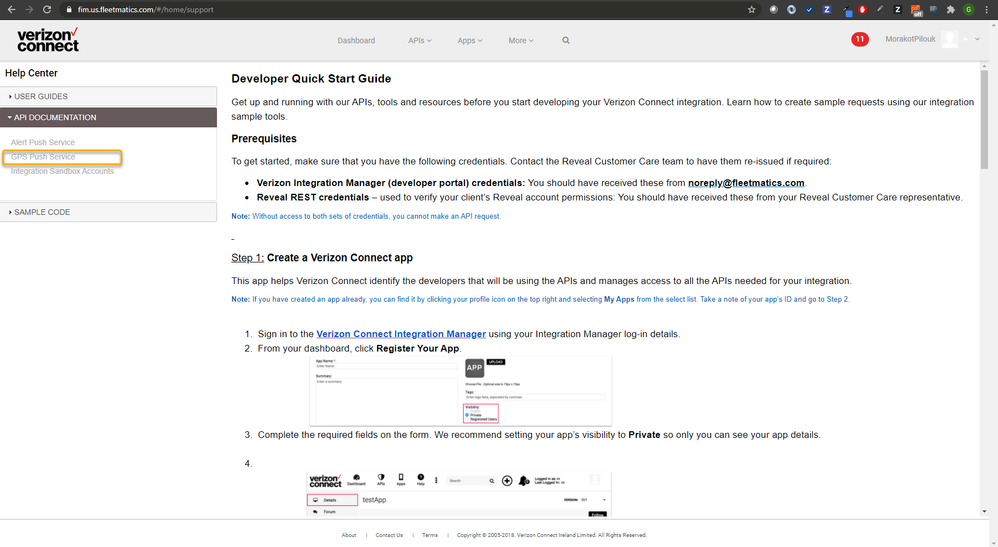Open the browser extensions puzzle icon
998x547 pixels.
[951, 10]
